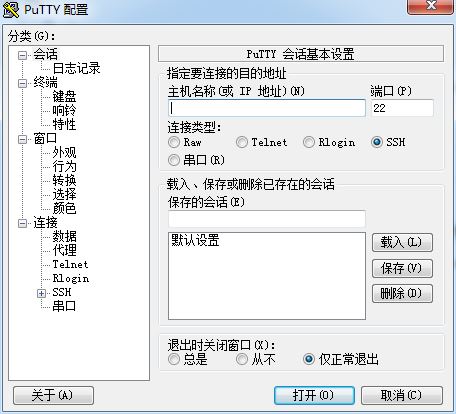Click the 打开 (O) button

tap(314, 396)
